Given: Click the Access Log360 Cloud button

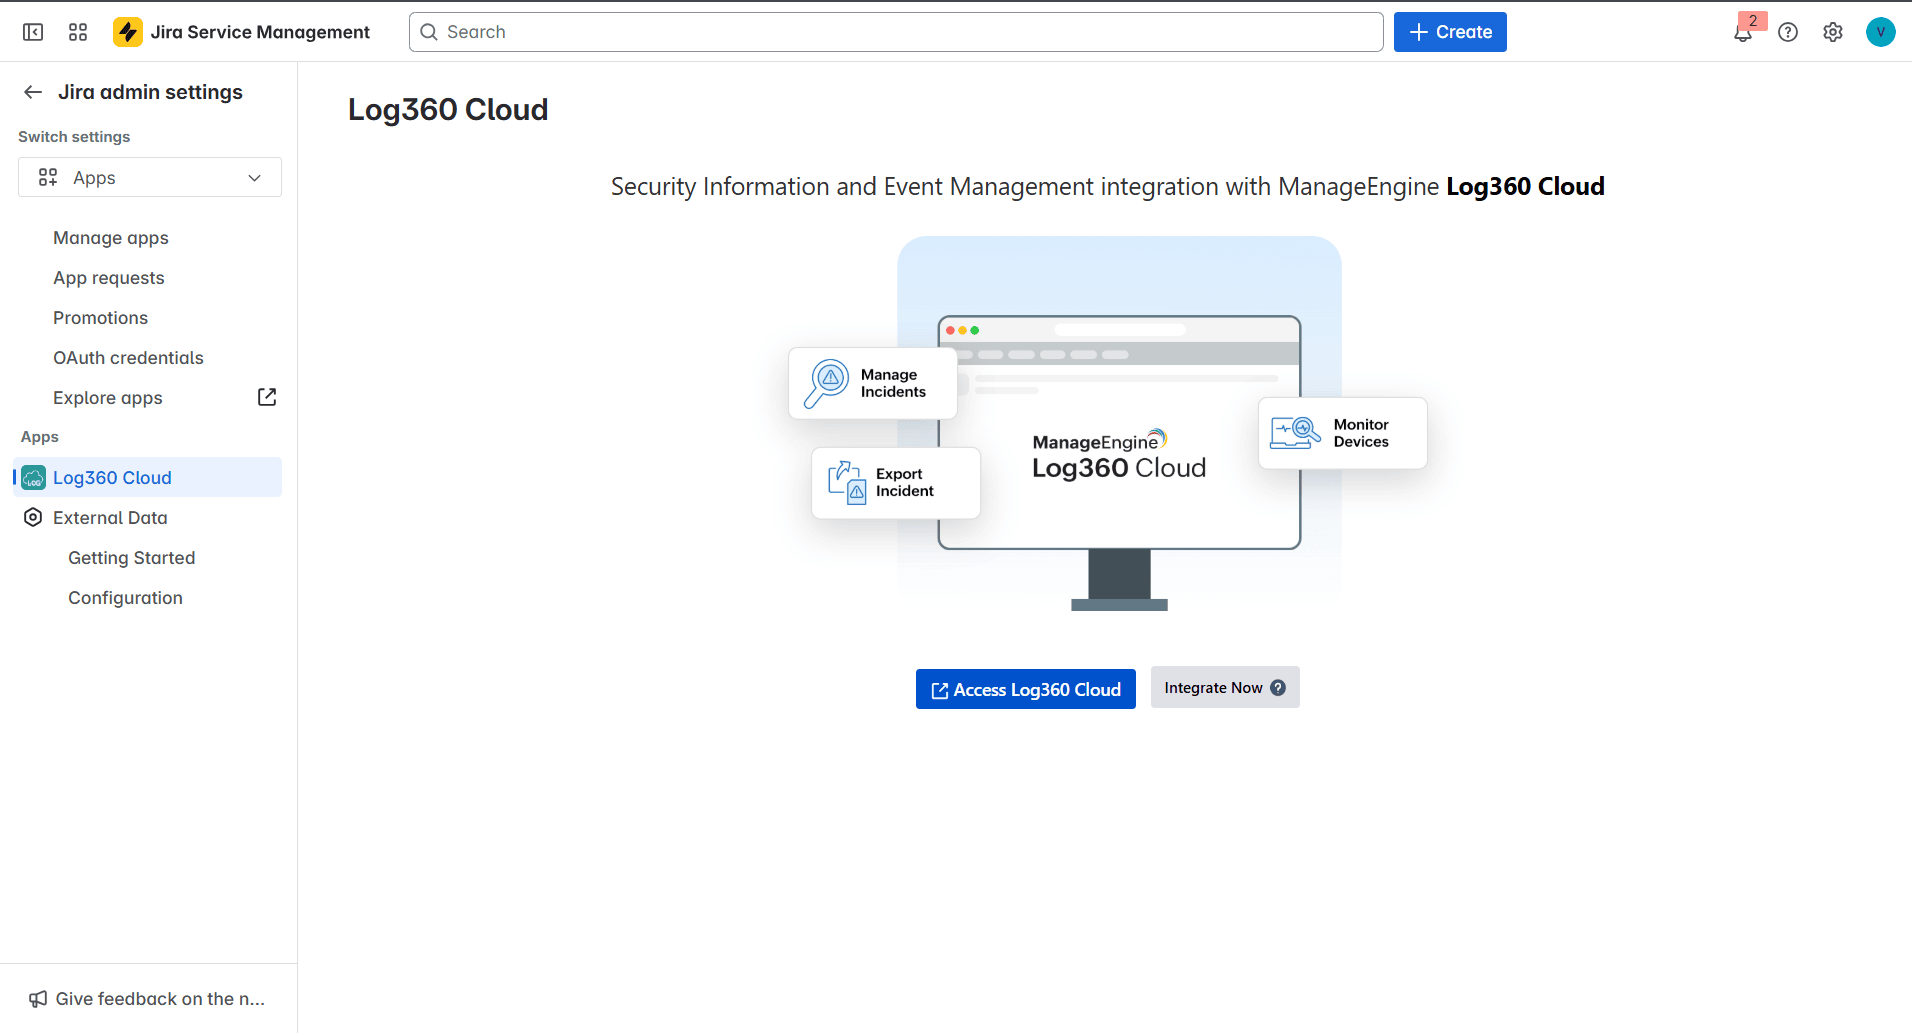Looking at the screenshot, I should click(1025, 689).
